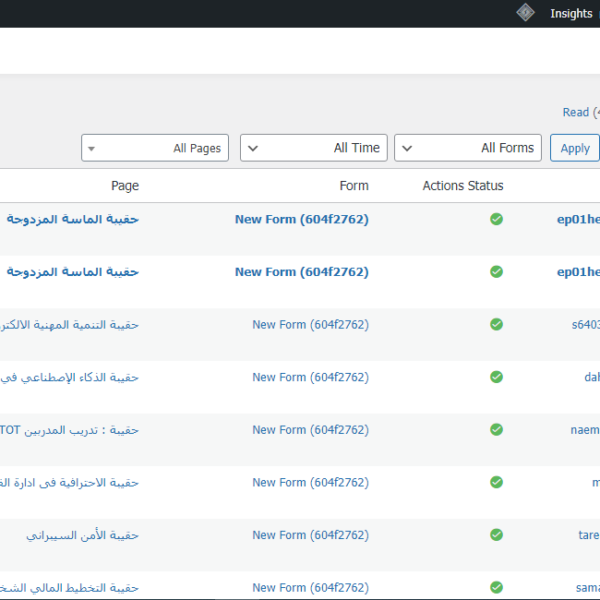Open the حقيبة الأمن السيبراني page link
The width and height of the screenshot is (600, 600).
point(82,535)
